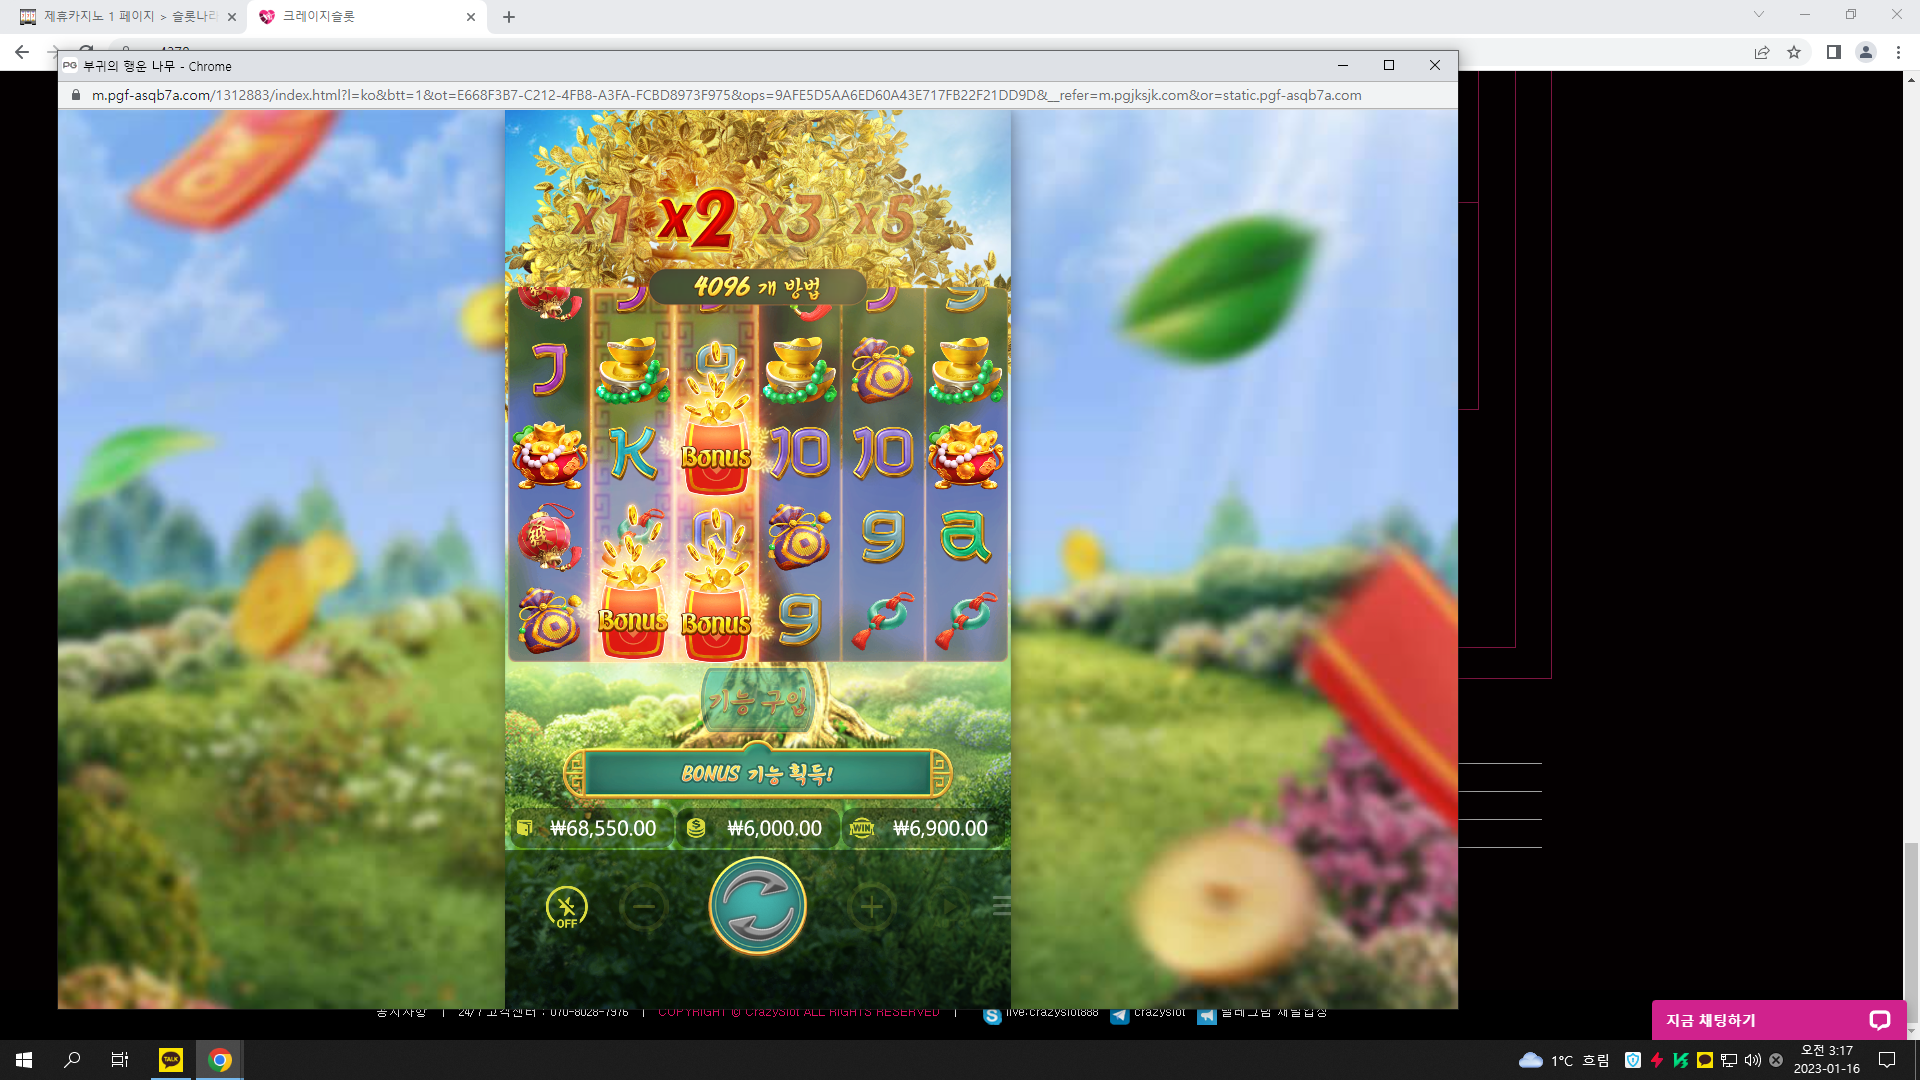The height and width of the screenshot is (1080, 1920).
Task: Open the Chrome profile menu
Action: (x=1866, y=52)
